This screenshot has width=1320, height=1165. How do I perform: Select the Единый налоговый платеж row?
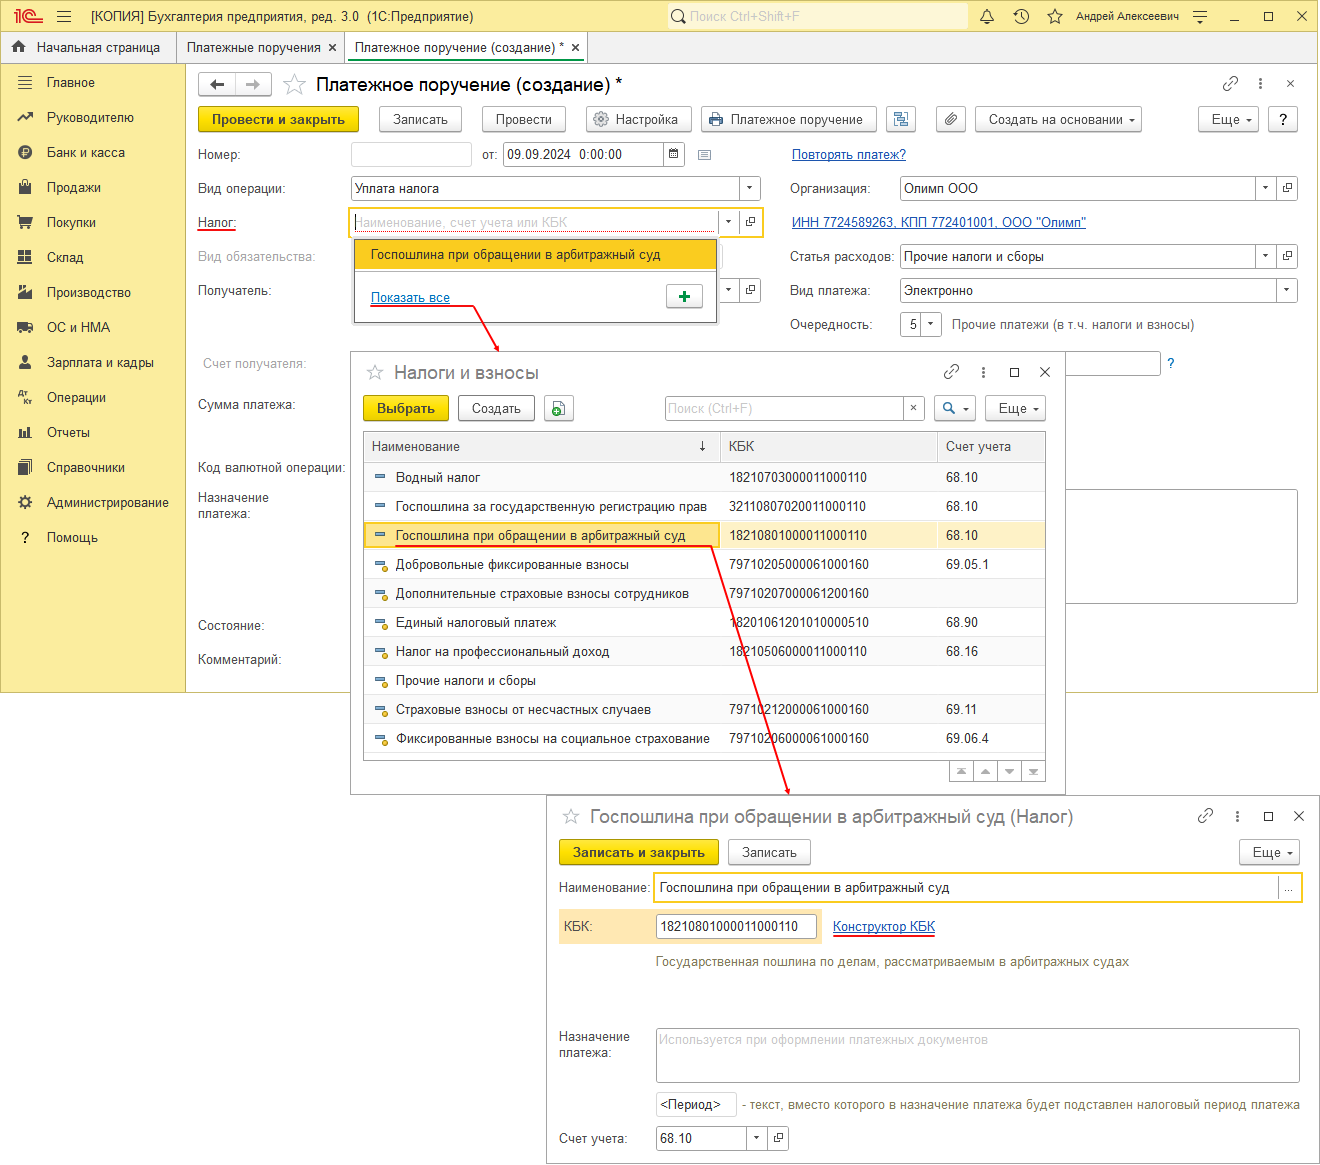click(476, 622)
